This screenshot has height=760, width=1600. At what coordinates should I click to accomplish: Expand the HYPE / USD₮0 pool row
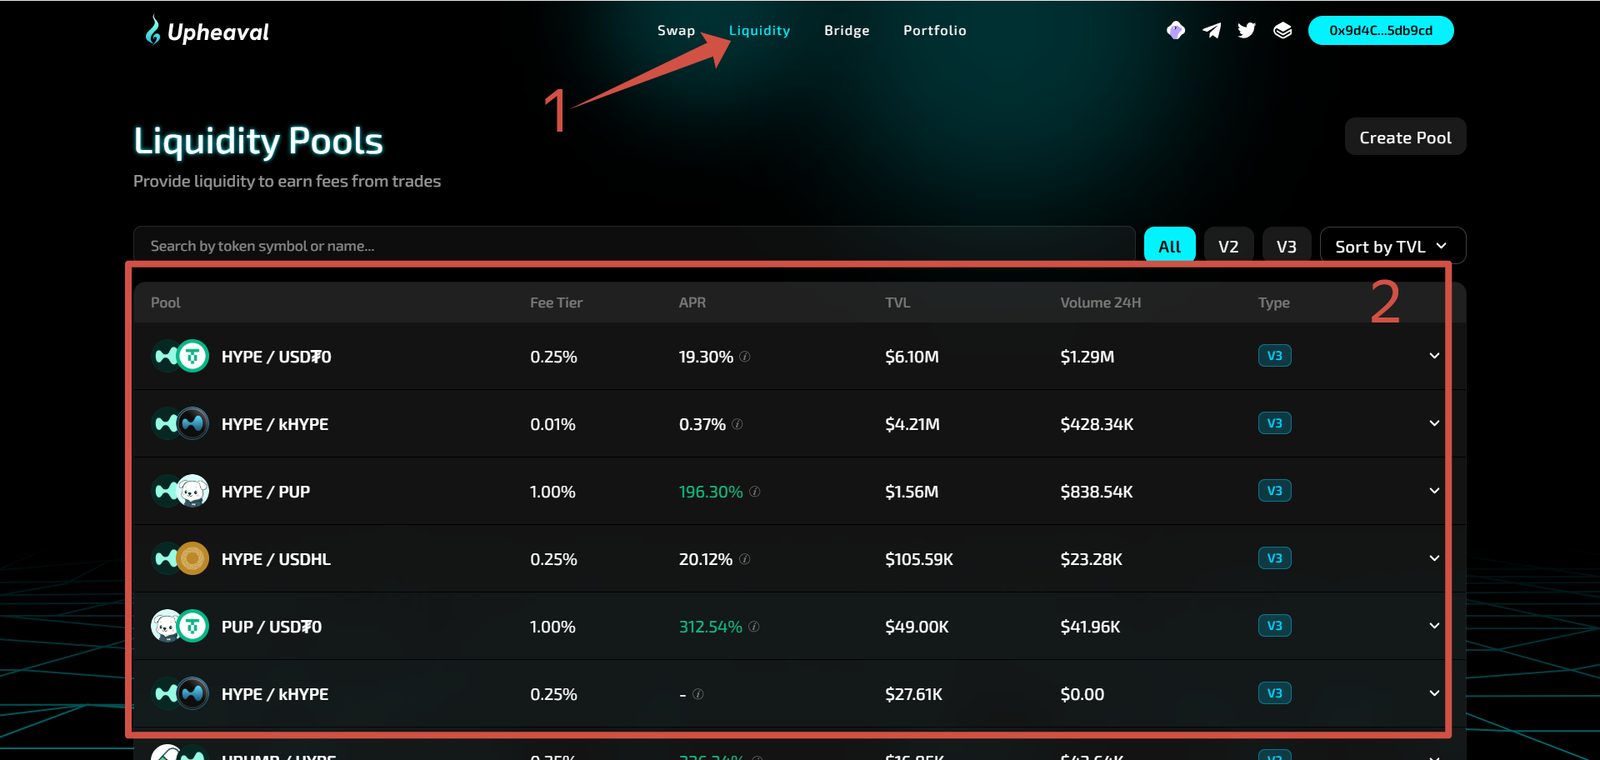pyautogui.click(x=1434, y=356)
